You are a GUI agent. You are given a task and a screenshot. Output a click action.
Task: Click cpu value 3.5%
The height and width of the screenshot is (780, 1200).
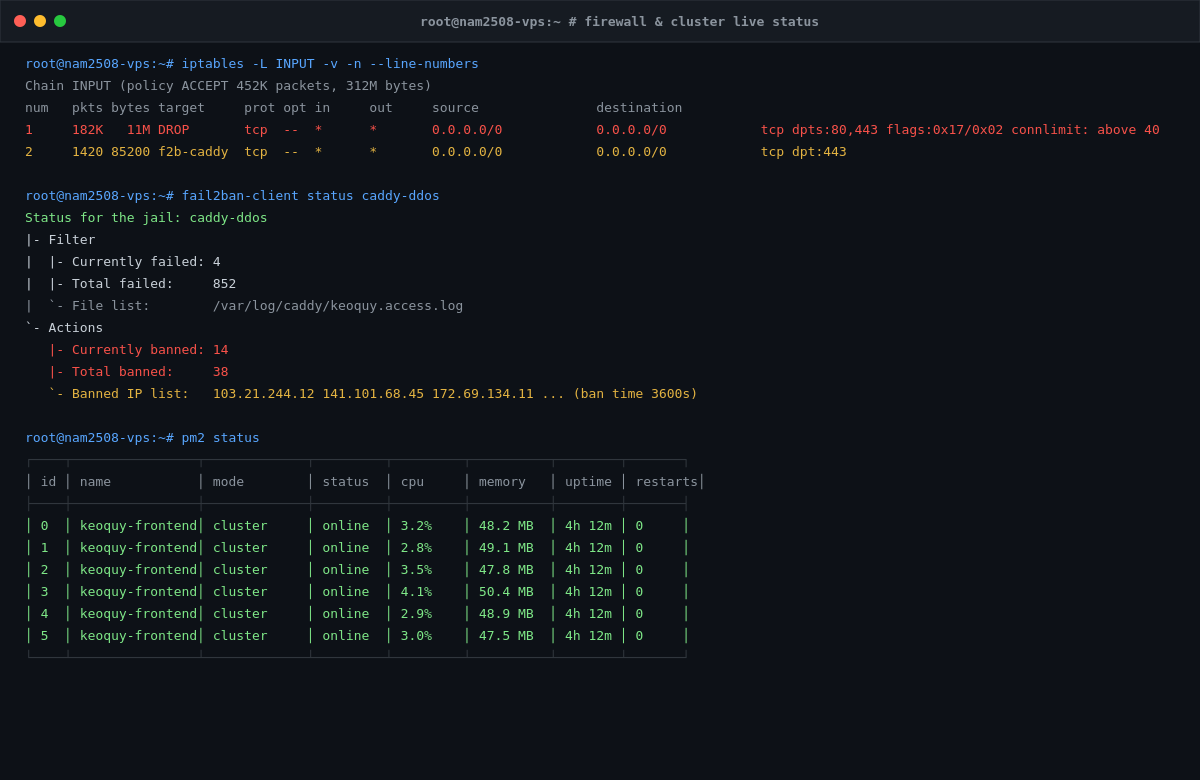point(416,570)
